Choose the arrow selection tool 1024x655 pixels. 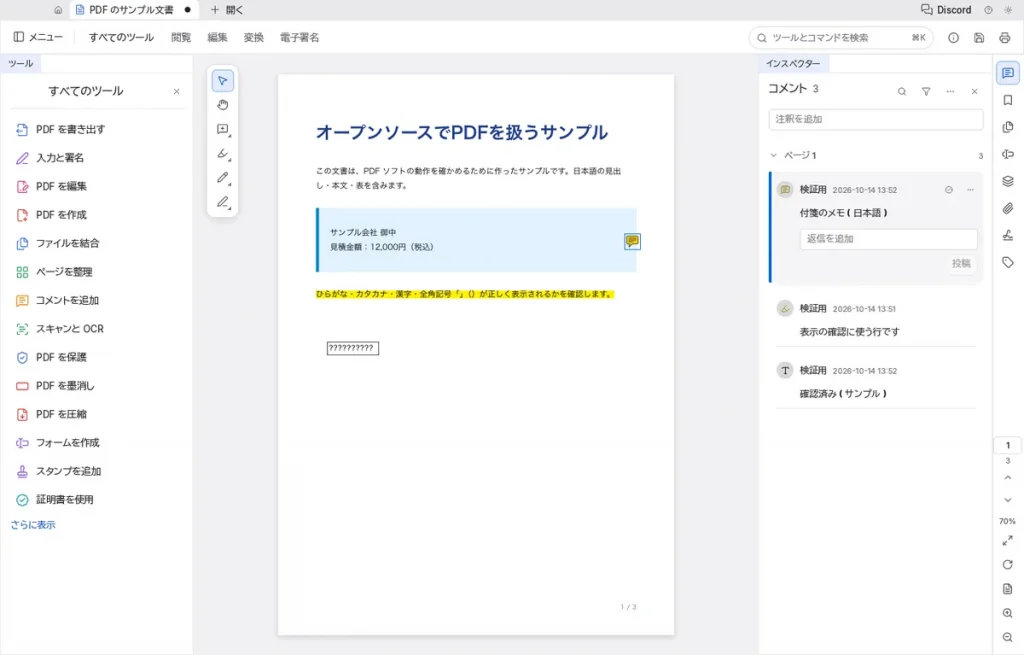click(x=223, y=81)
